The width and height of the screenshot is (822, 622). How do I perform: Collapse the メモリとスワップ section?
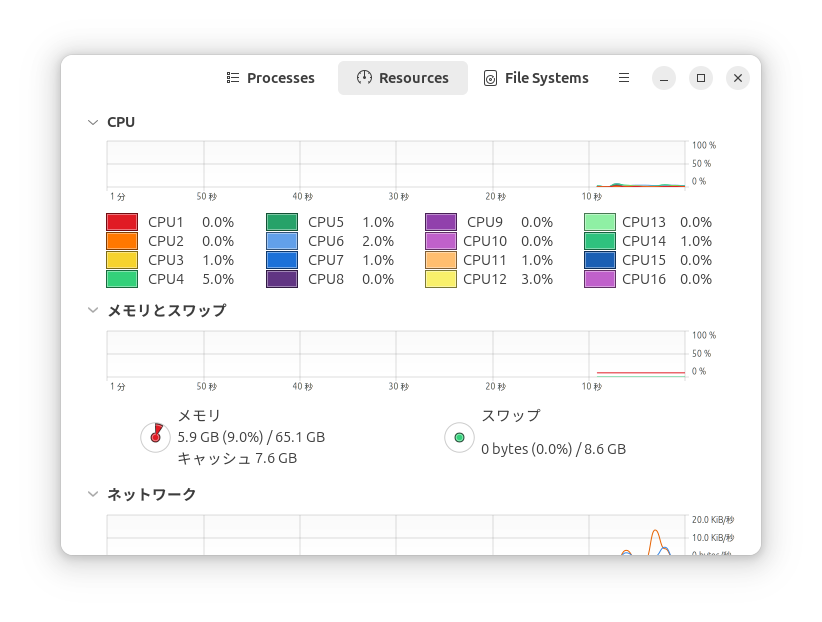pos(93,310)
